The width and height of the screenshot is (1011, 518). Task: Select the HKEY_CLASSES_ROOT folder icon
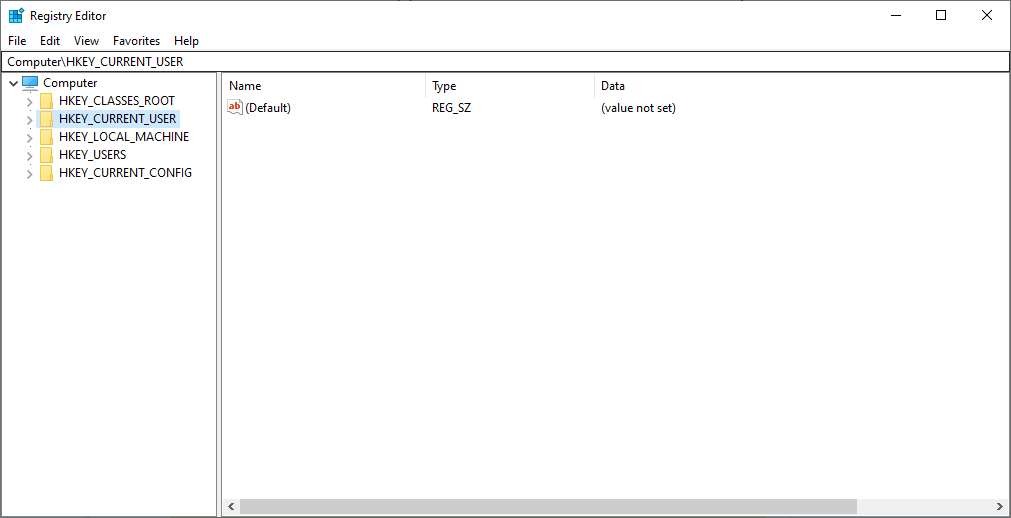pyautogui.click(x=46, y=101)
